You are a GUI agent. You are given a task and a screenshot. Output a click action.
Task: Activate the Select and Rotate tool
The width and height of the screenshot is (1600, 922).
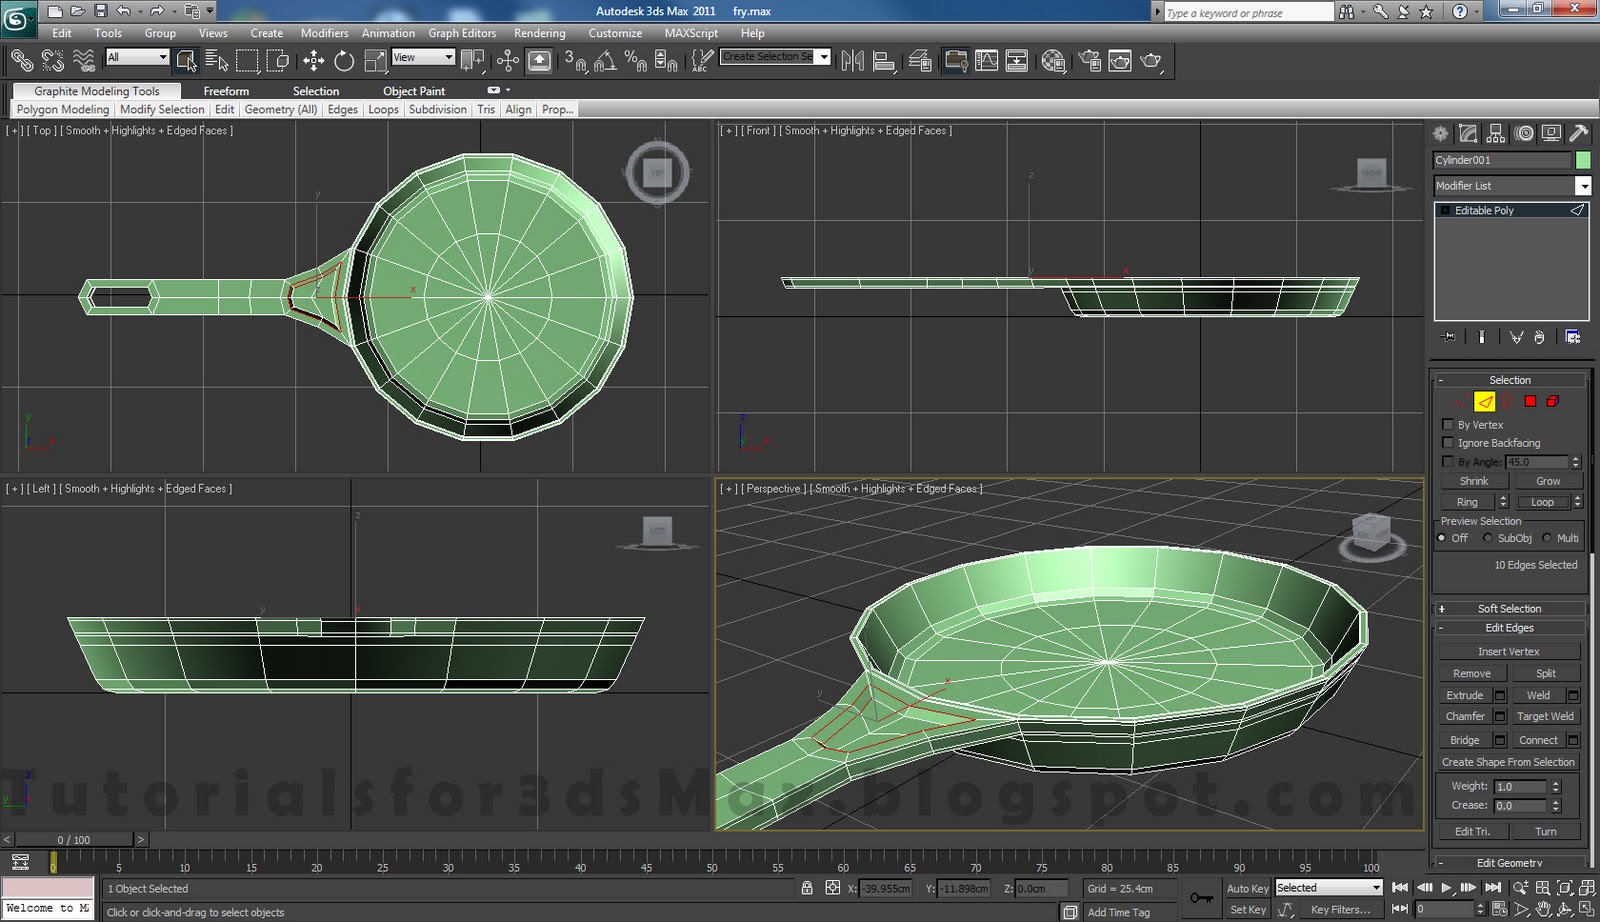tap(344, 61)
